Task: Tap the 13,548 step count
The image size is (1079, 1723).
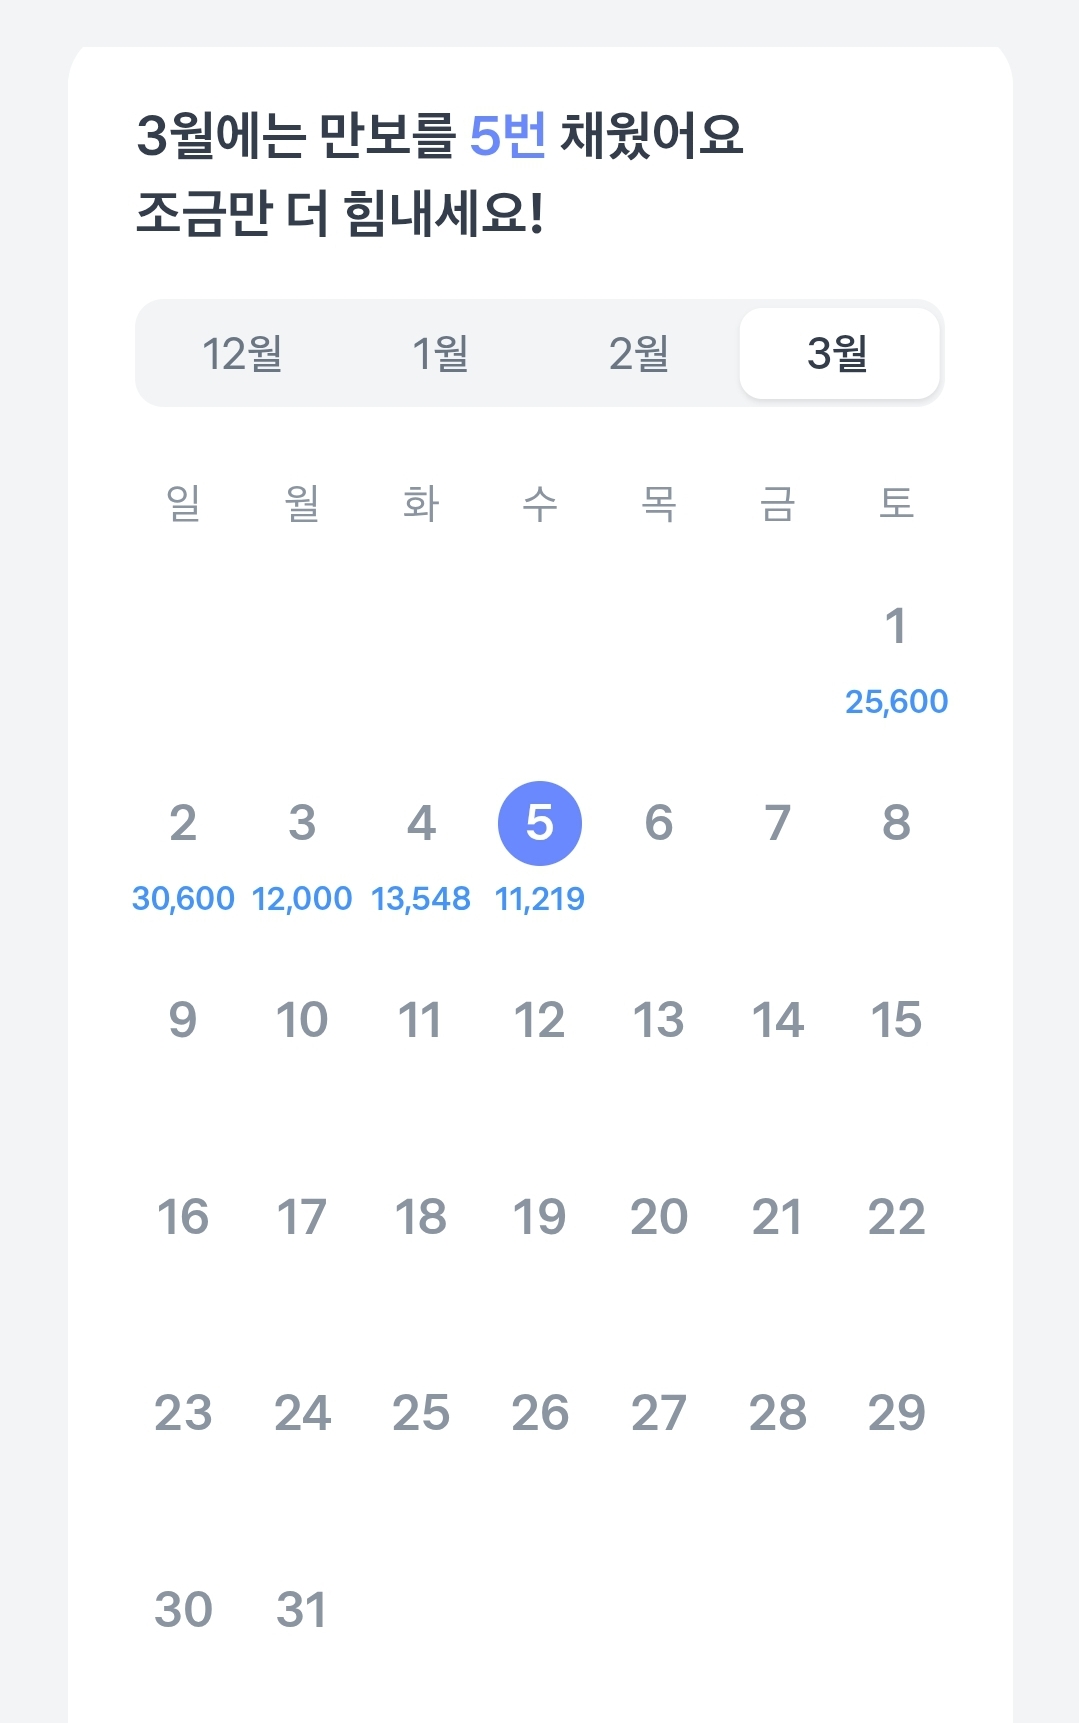Action: (421, 898)
